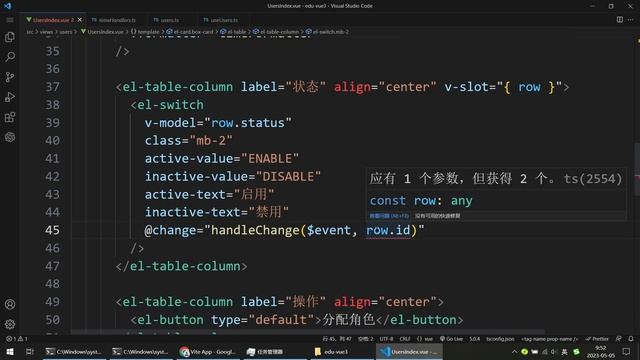The height and width of the screenshot is (360, 640).
Task: Open the editor More Actions ellipsis
Action: point(631,20)
